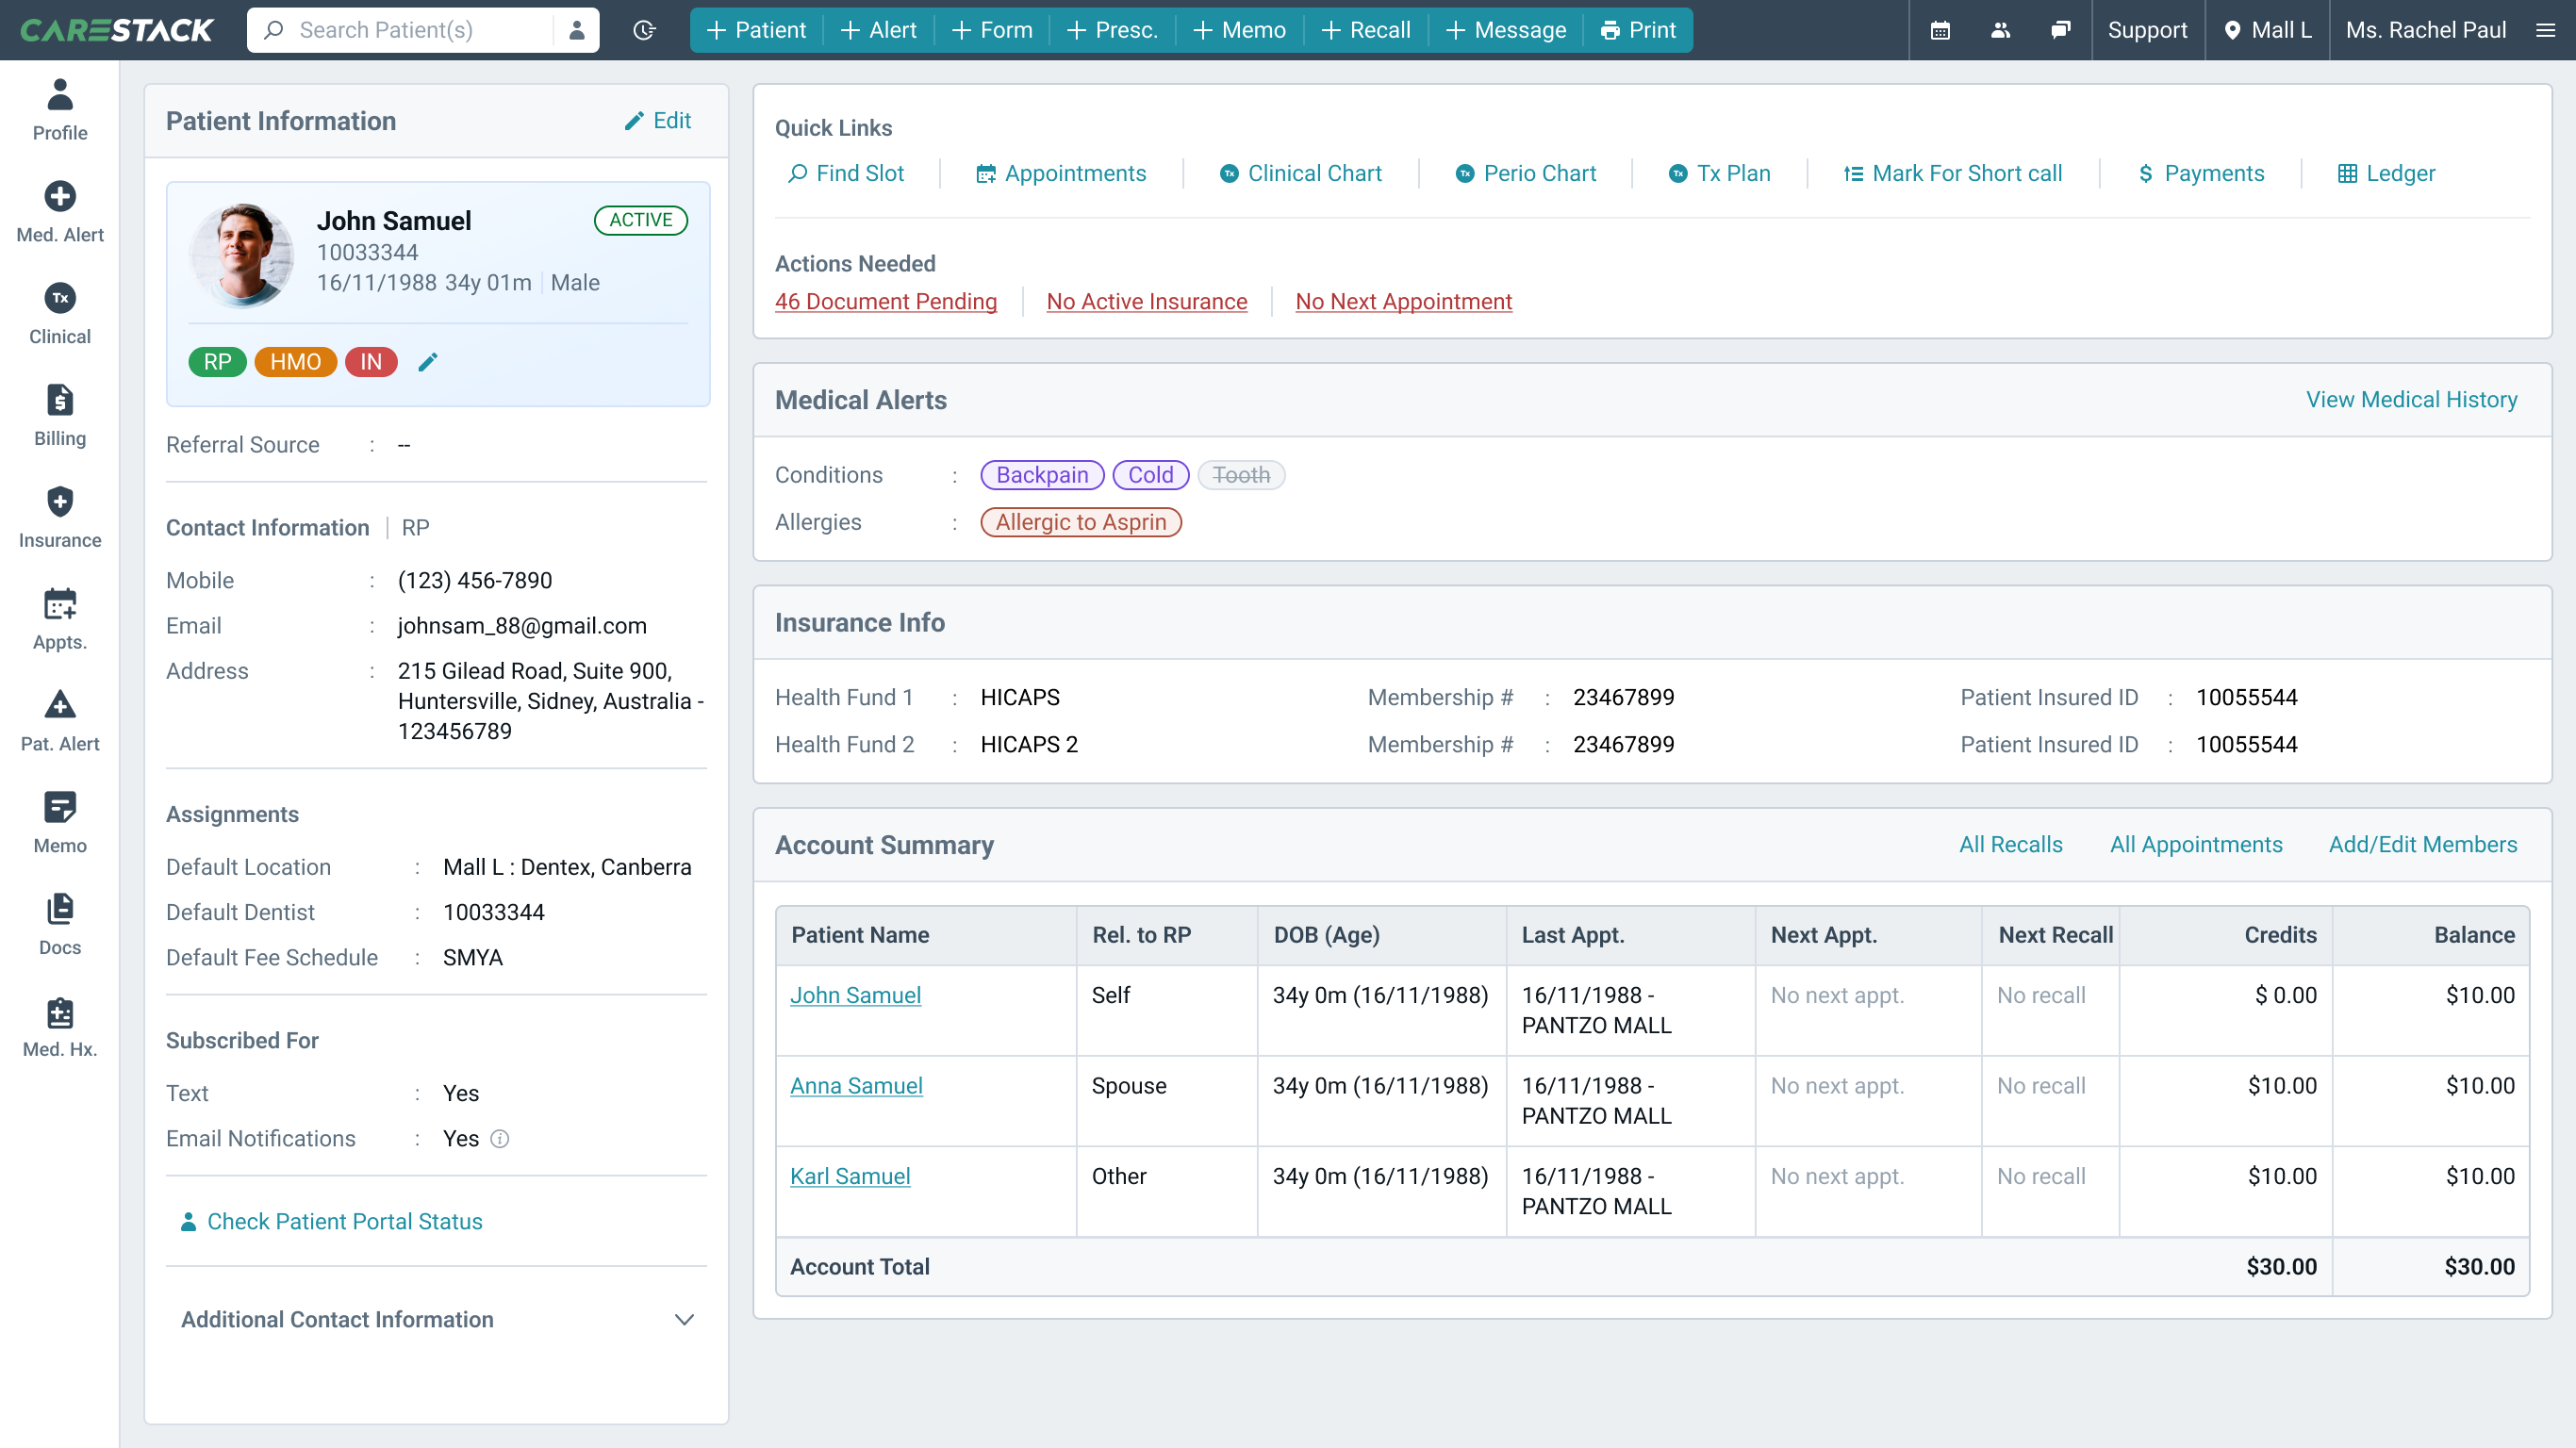Click the + Recall toolbar item
The height and width of the screenshot is (1448, 2576).
[1366, 30]
